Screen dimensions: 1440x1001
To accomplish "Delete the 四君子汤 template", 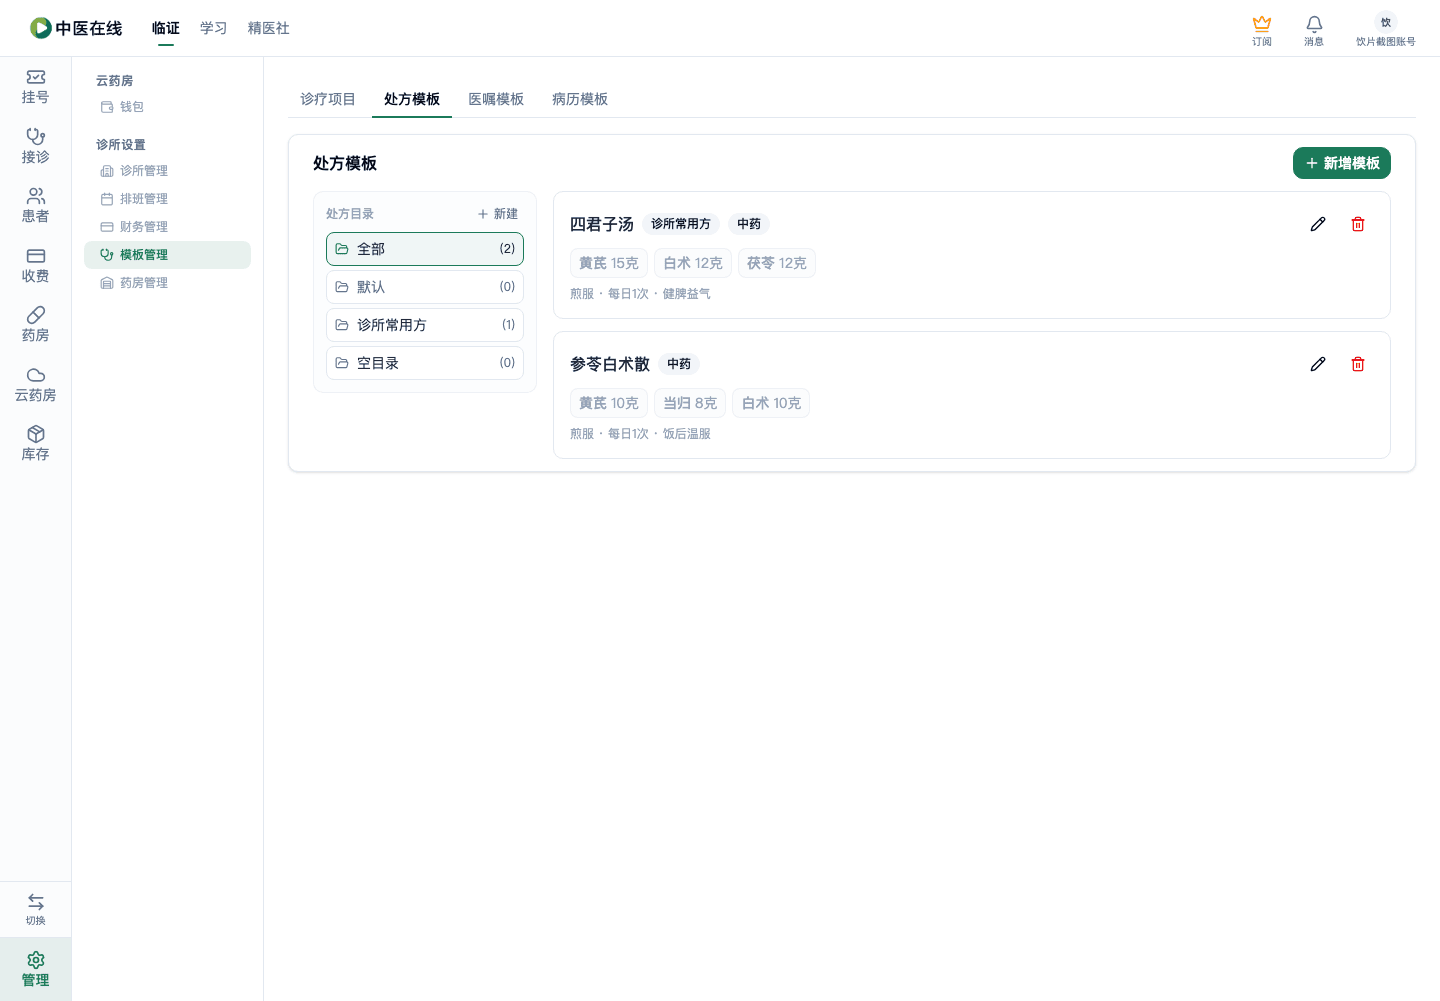I will (1358, 224).
